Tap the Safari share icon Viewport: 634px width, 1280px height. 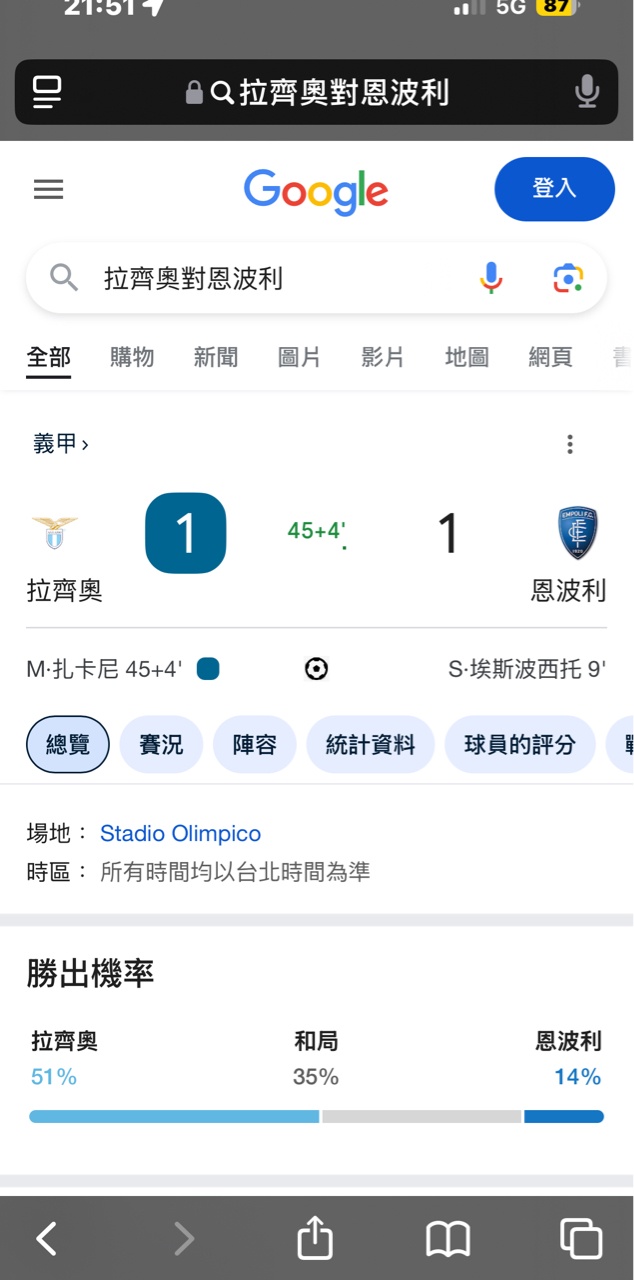click(x=315, y=1239)
